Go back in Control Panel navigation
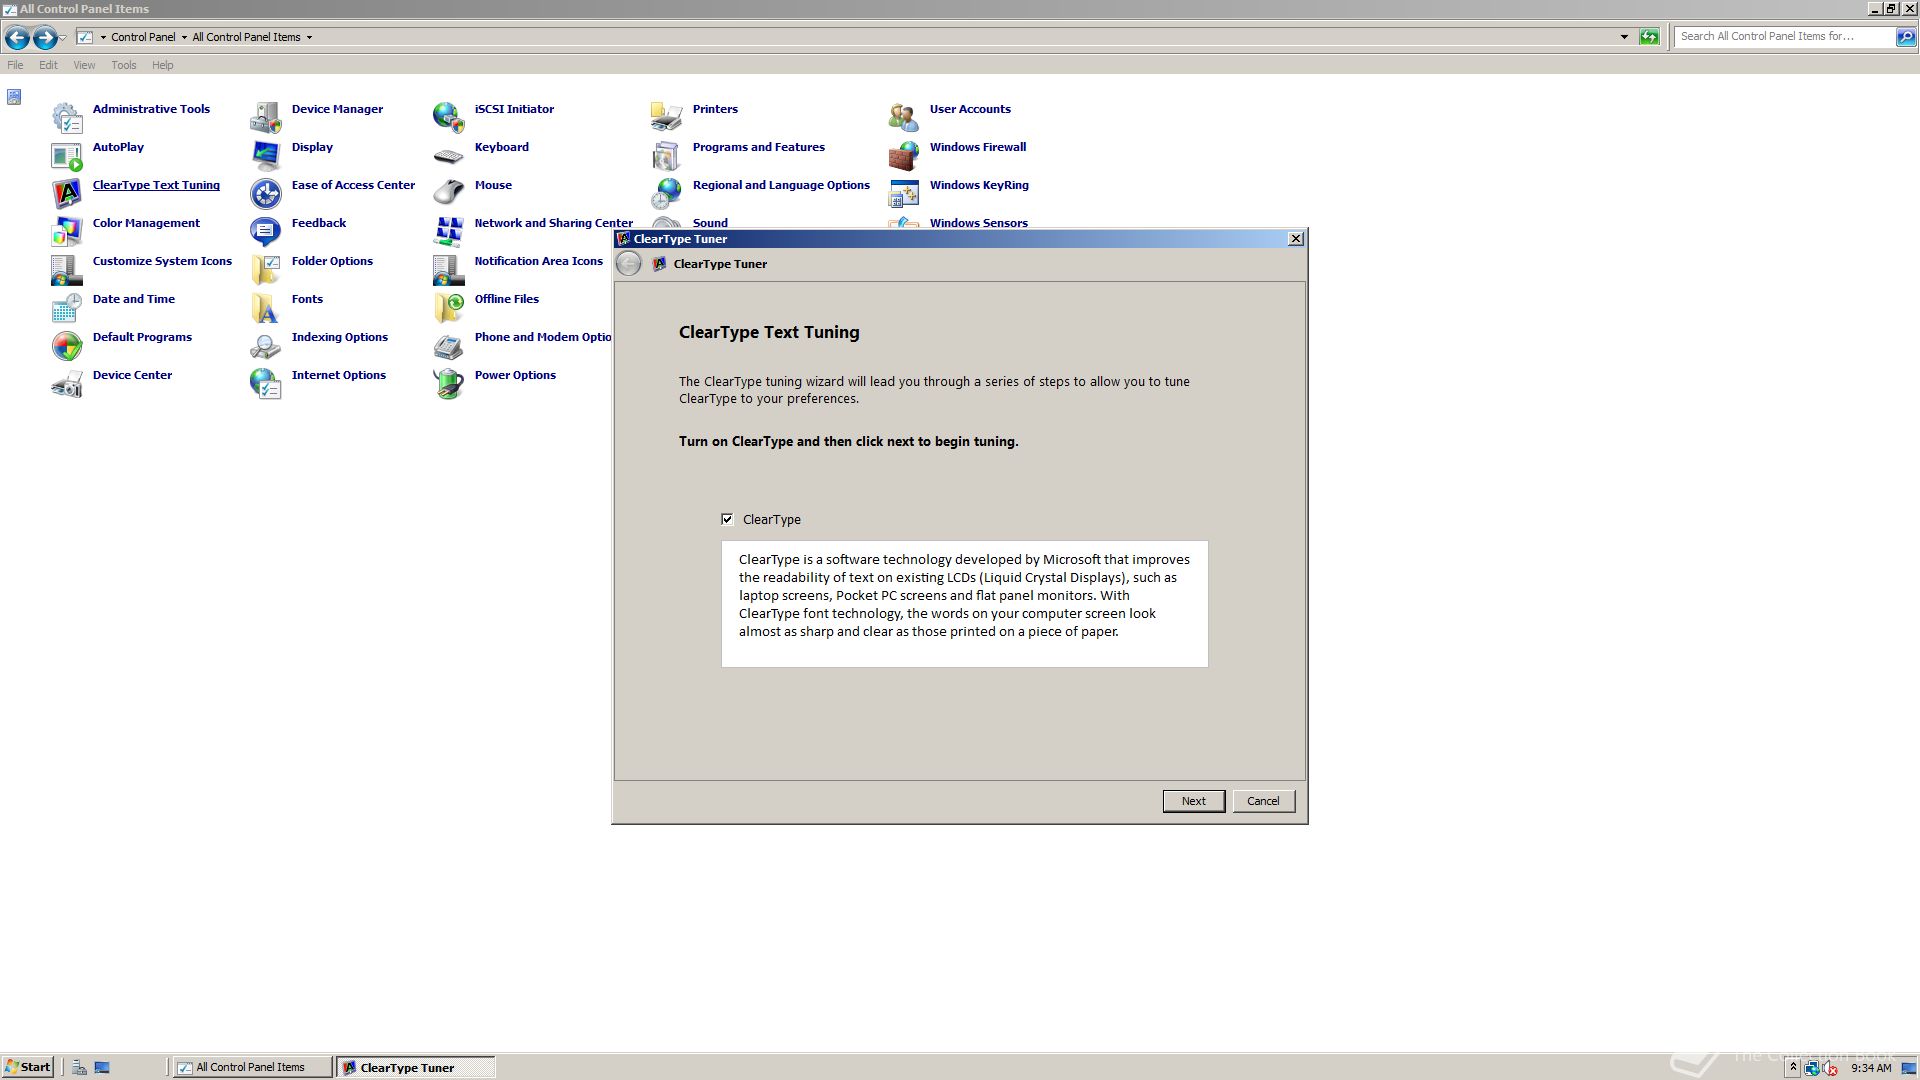 click(x=17, y=38)
